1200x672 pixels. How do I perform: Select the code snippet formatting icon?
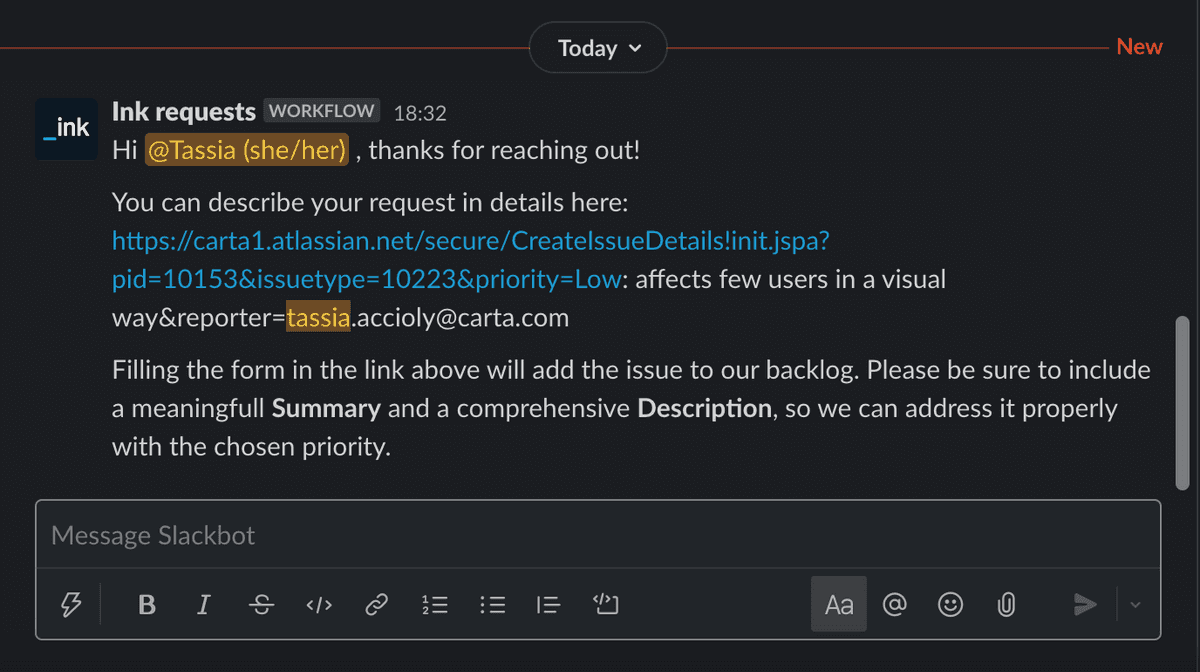click(318, 604)
